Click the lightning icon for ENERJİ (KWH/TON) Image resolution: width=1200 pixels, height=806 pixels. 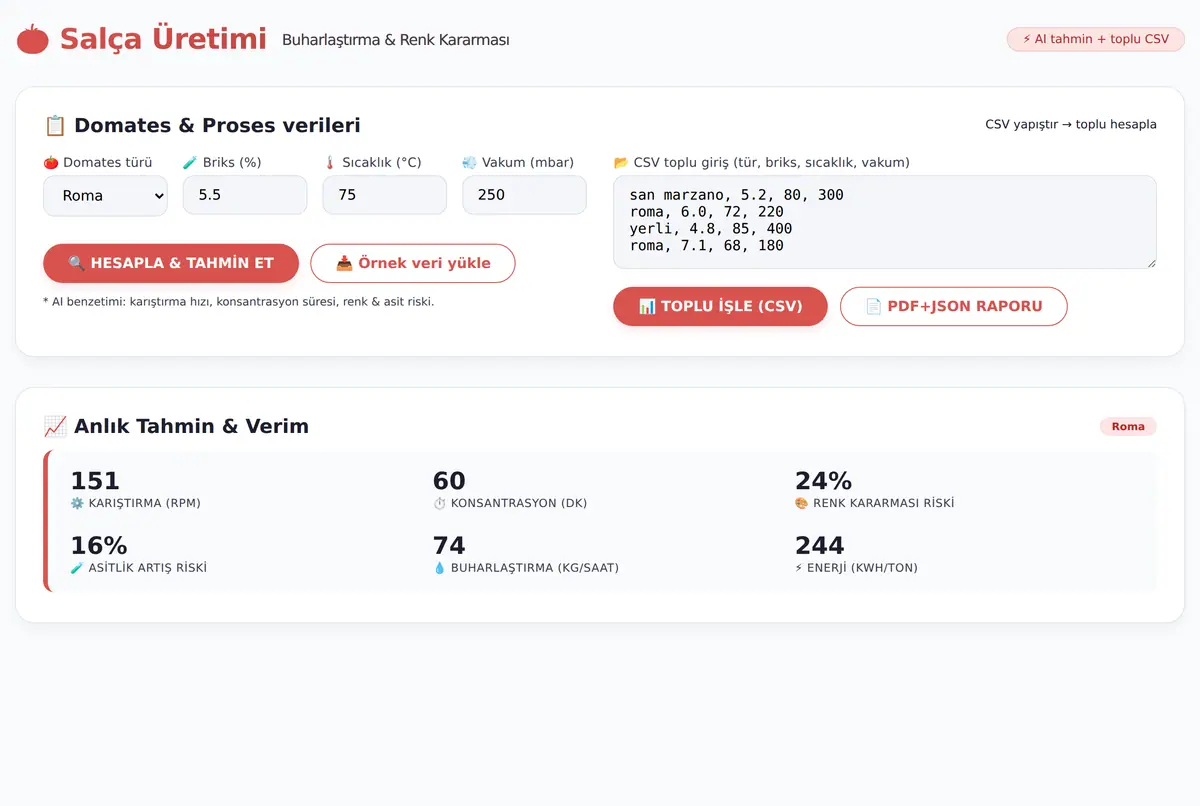pyautogui.click(x=800, y=568)
